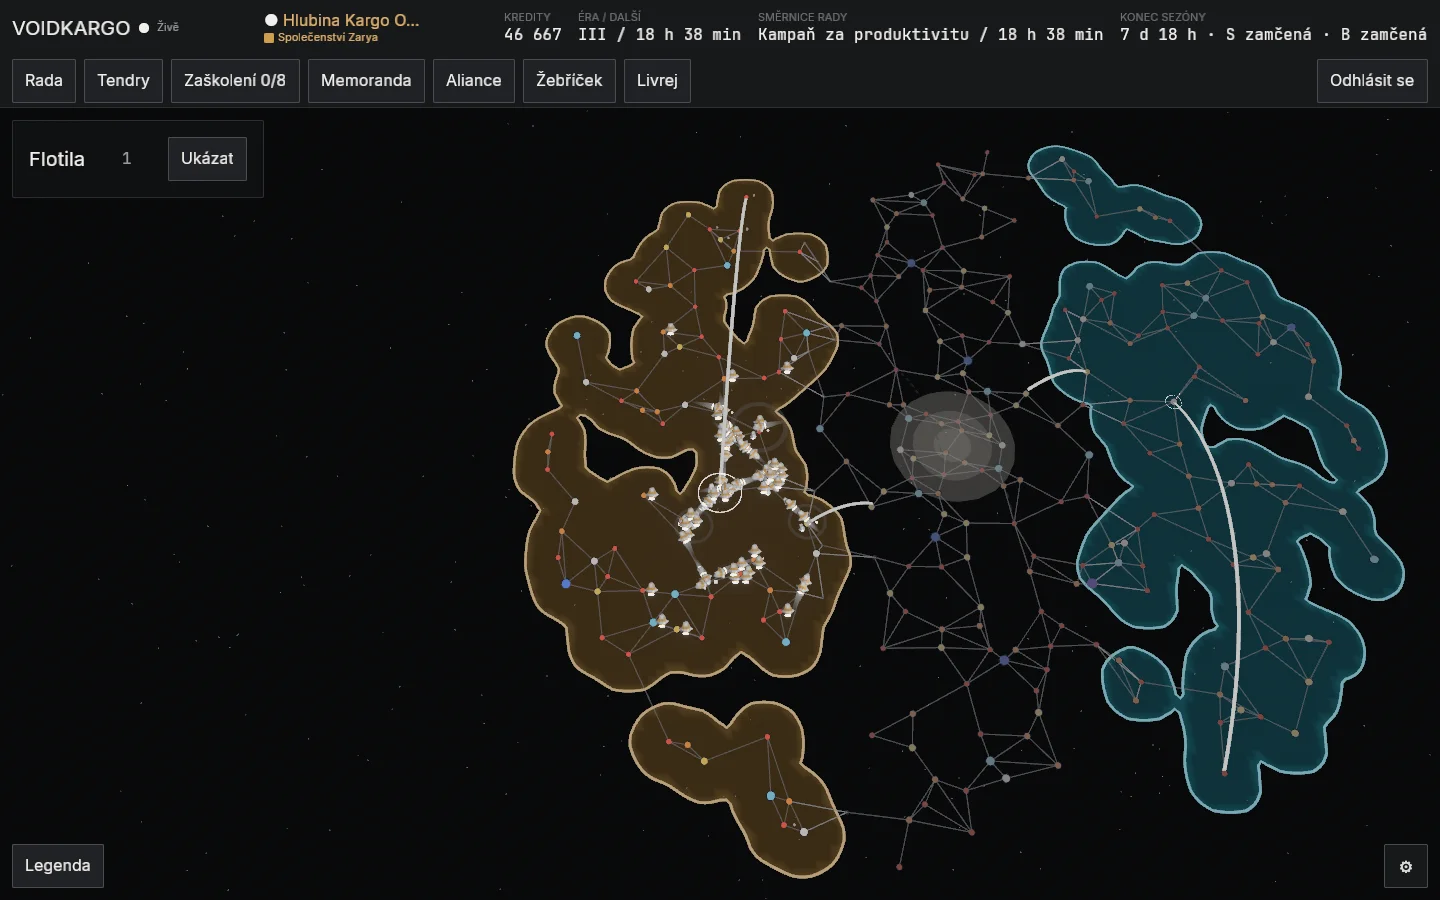Open the Tendry section
Viewport: 1440px width, 900px height.
tap(123, 81)
